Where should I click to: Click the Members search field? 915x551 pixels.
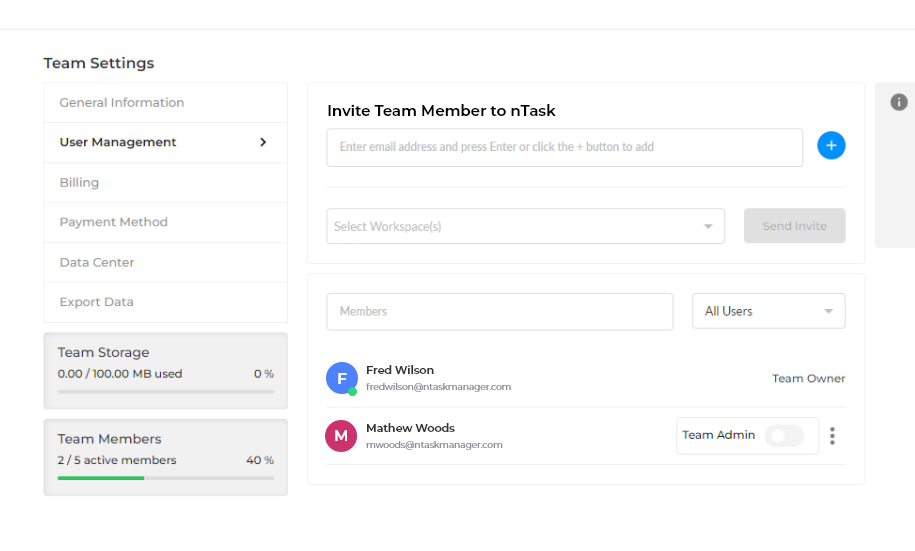[499, 311]
